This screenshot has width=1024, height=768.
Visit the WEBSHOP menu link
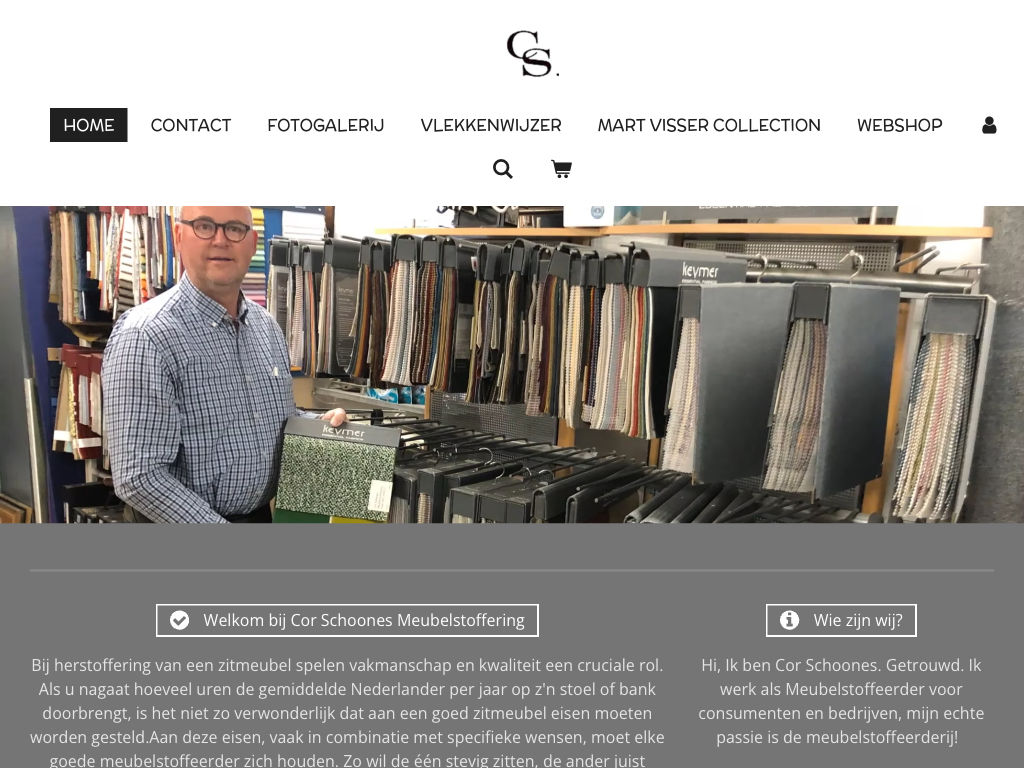900,125
